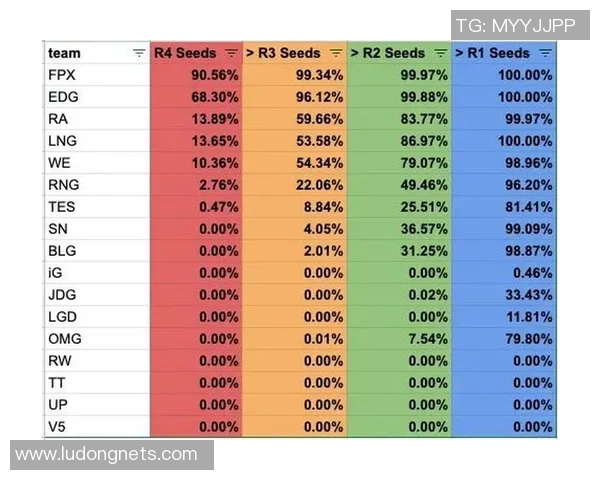Viewport: 600px width, 480px height.
Task: Select TES's 81.41% R1 cell
Action: coord(504,207)
